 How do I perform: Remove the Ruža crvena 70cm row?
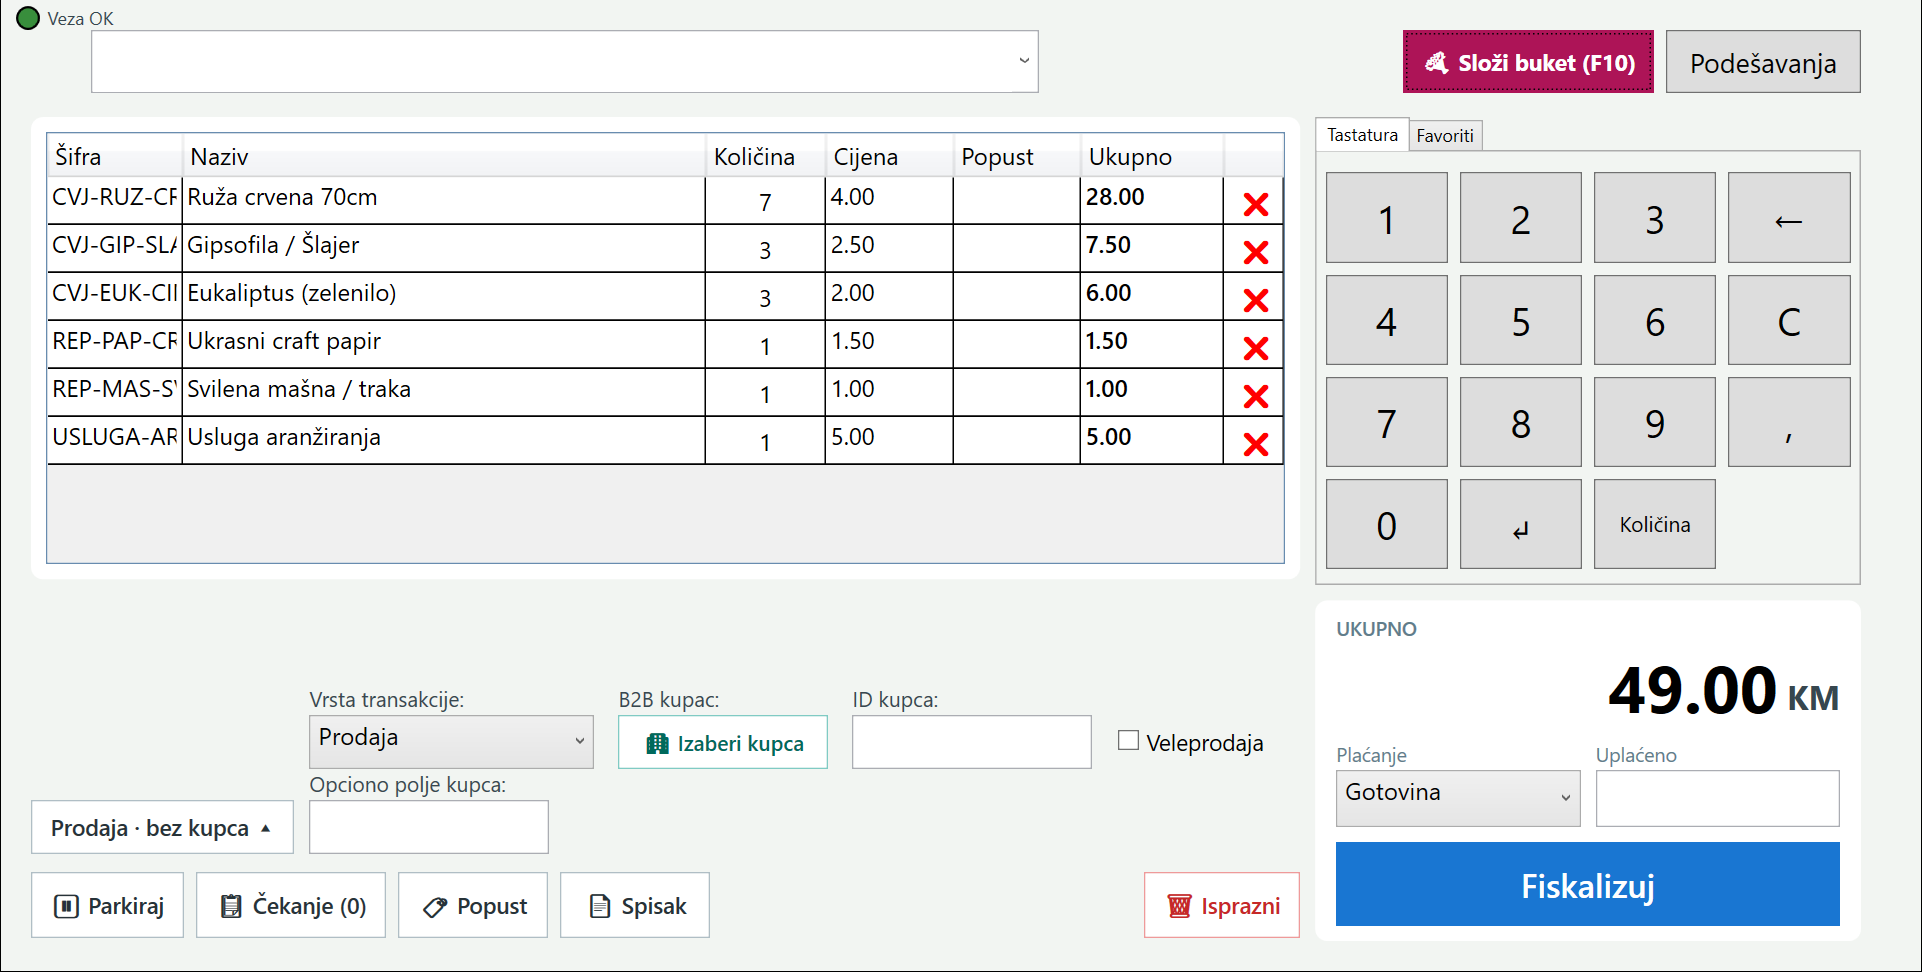click(x=1255, y=204)
